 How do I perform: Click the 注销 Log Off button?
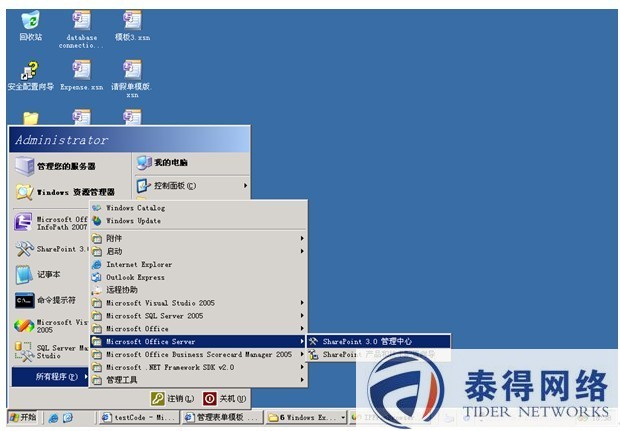click(x=173, y=399)
